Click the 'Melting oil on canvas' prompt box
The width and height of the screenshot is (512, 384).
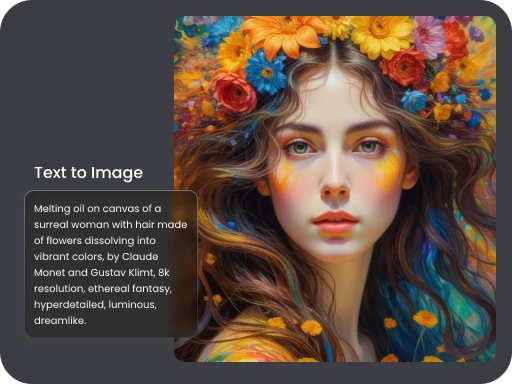(x=111, y=263)
